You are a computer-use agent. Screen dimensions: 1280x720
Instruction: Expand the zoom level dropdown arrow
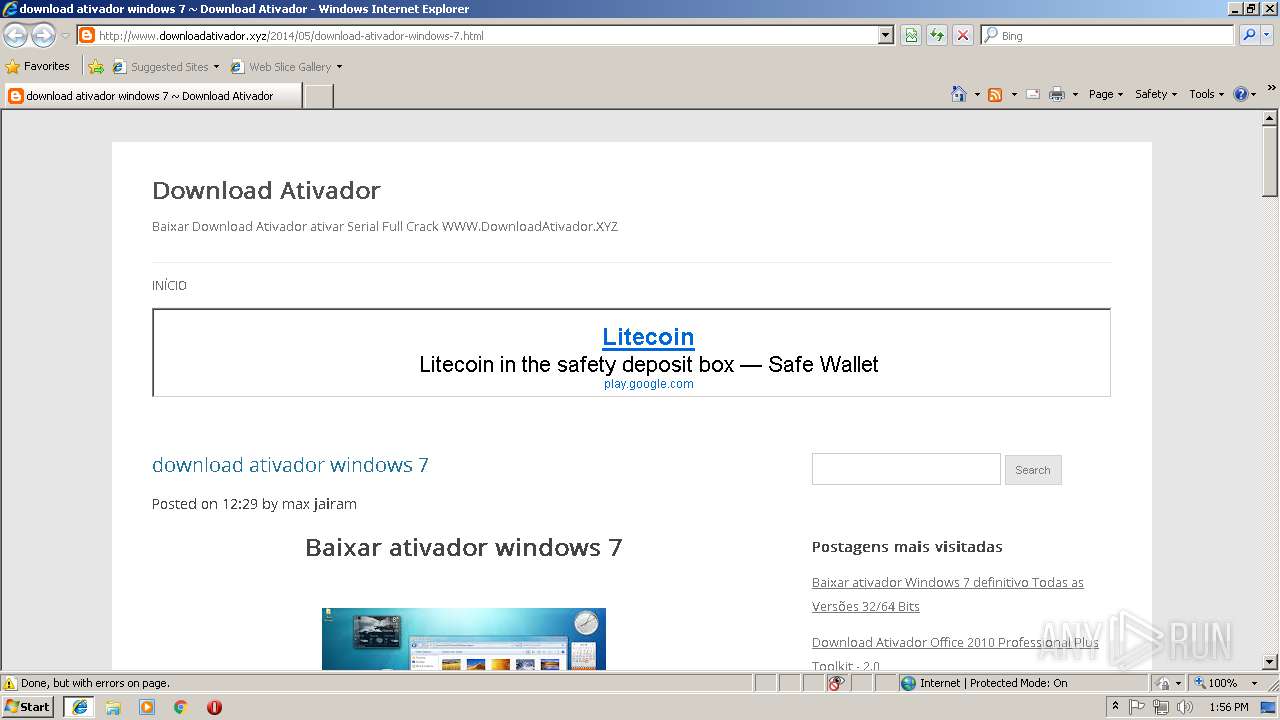click(x=1254, y=683)
